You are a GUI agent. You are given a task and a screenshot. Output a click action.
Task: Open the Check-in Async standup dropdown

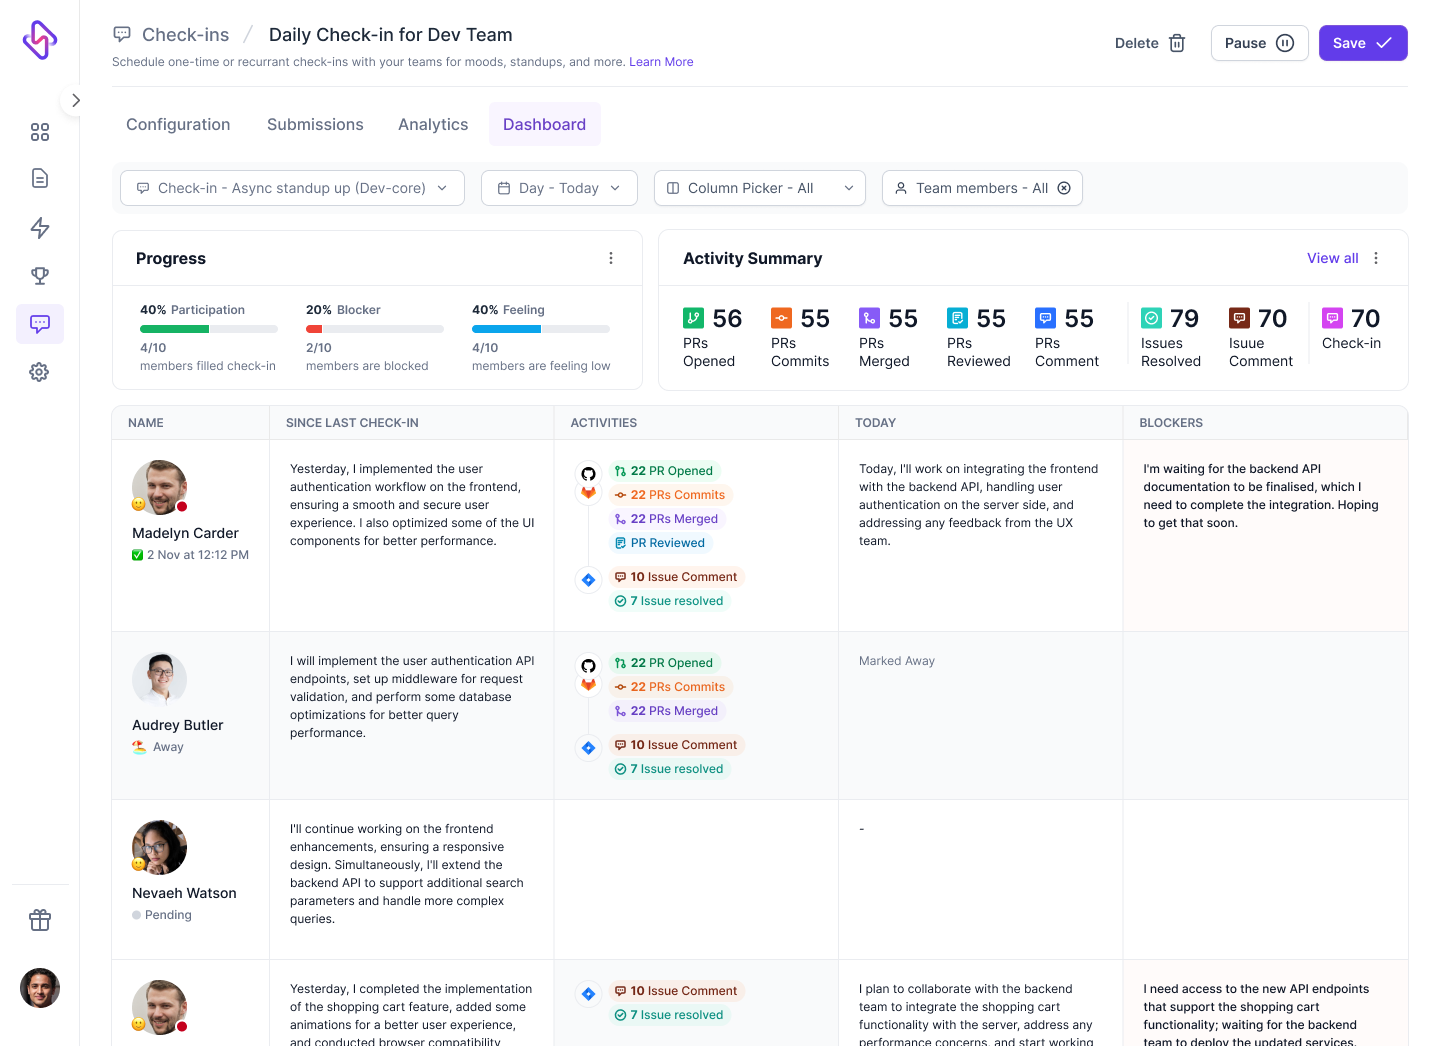coord(292,188)
